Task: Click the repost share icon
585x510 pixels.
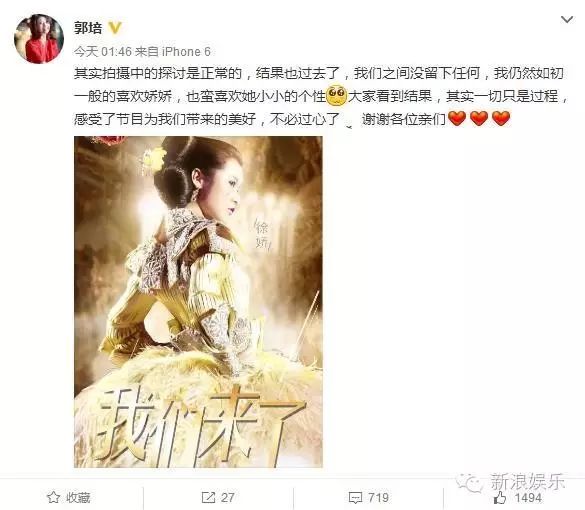Action: [208, 497]
